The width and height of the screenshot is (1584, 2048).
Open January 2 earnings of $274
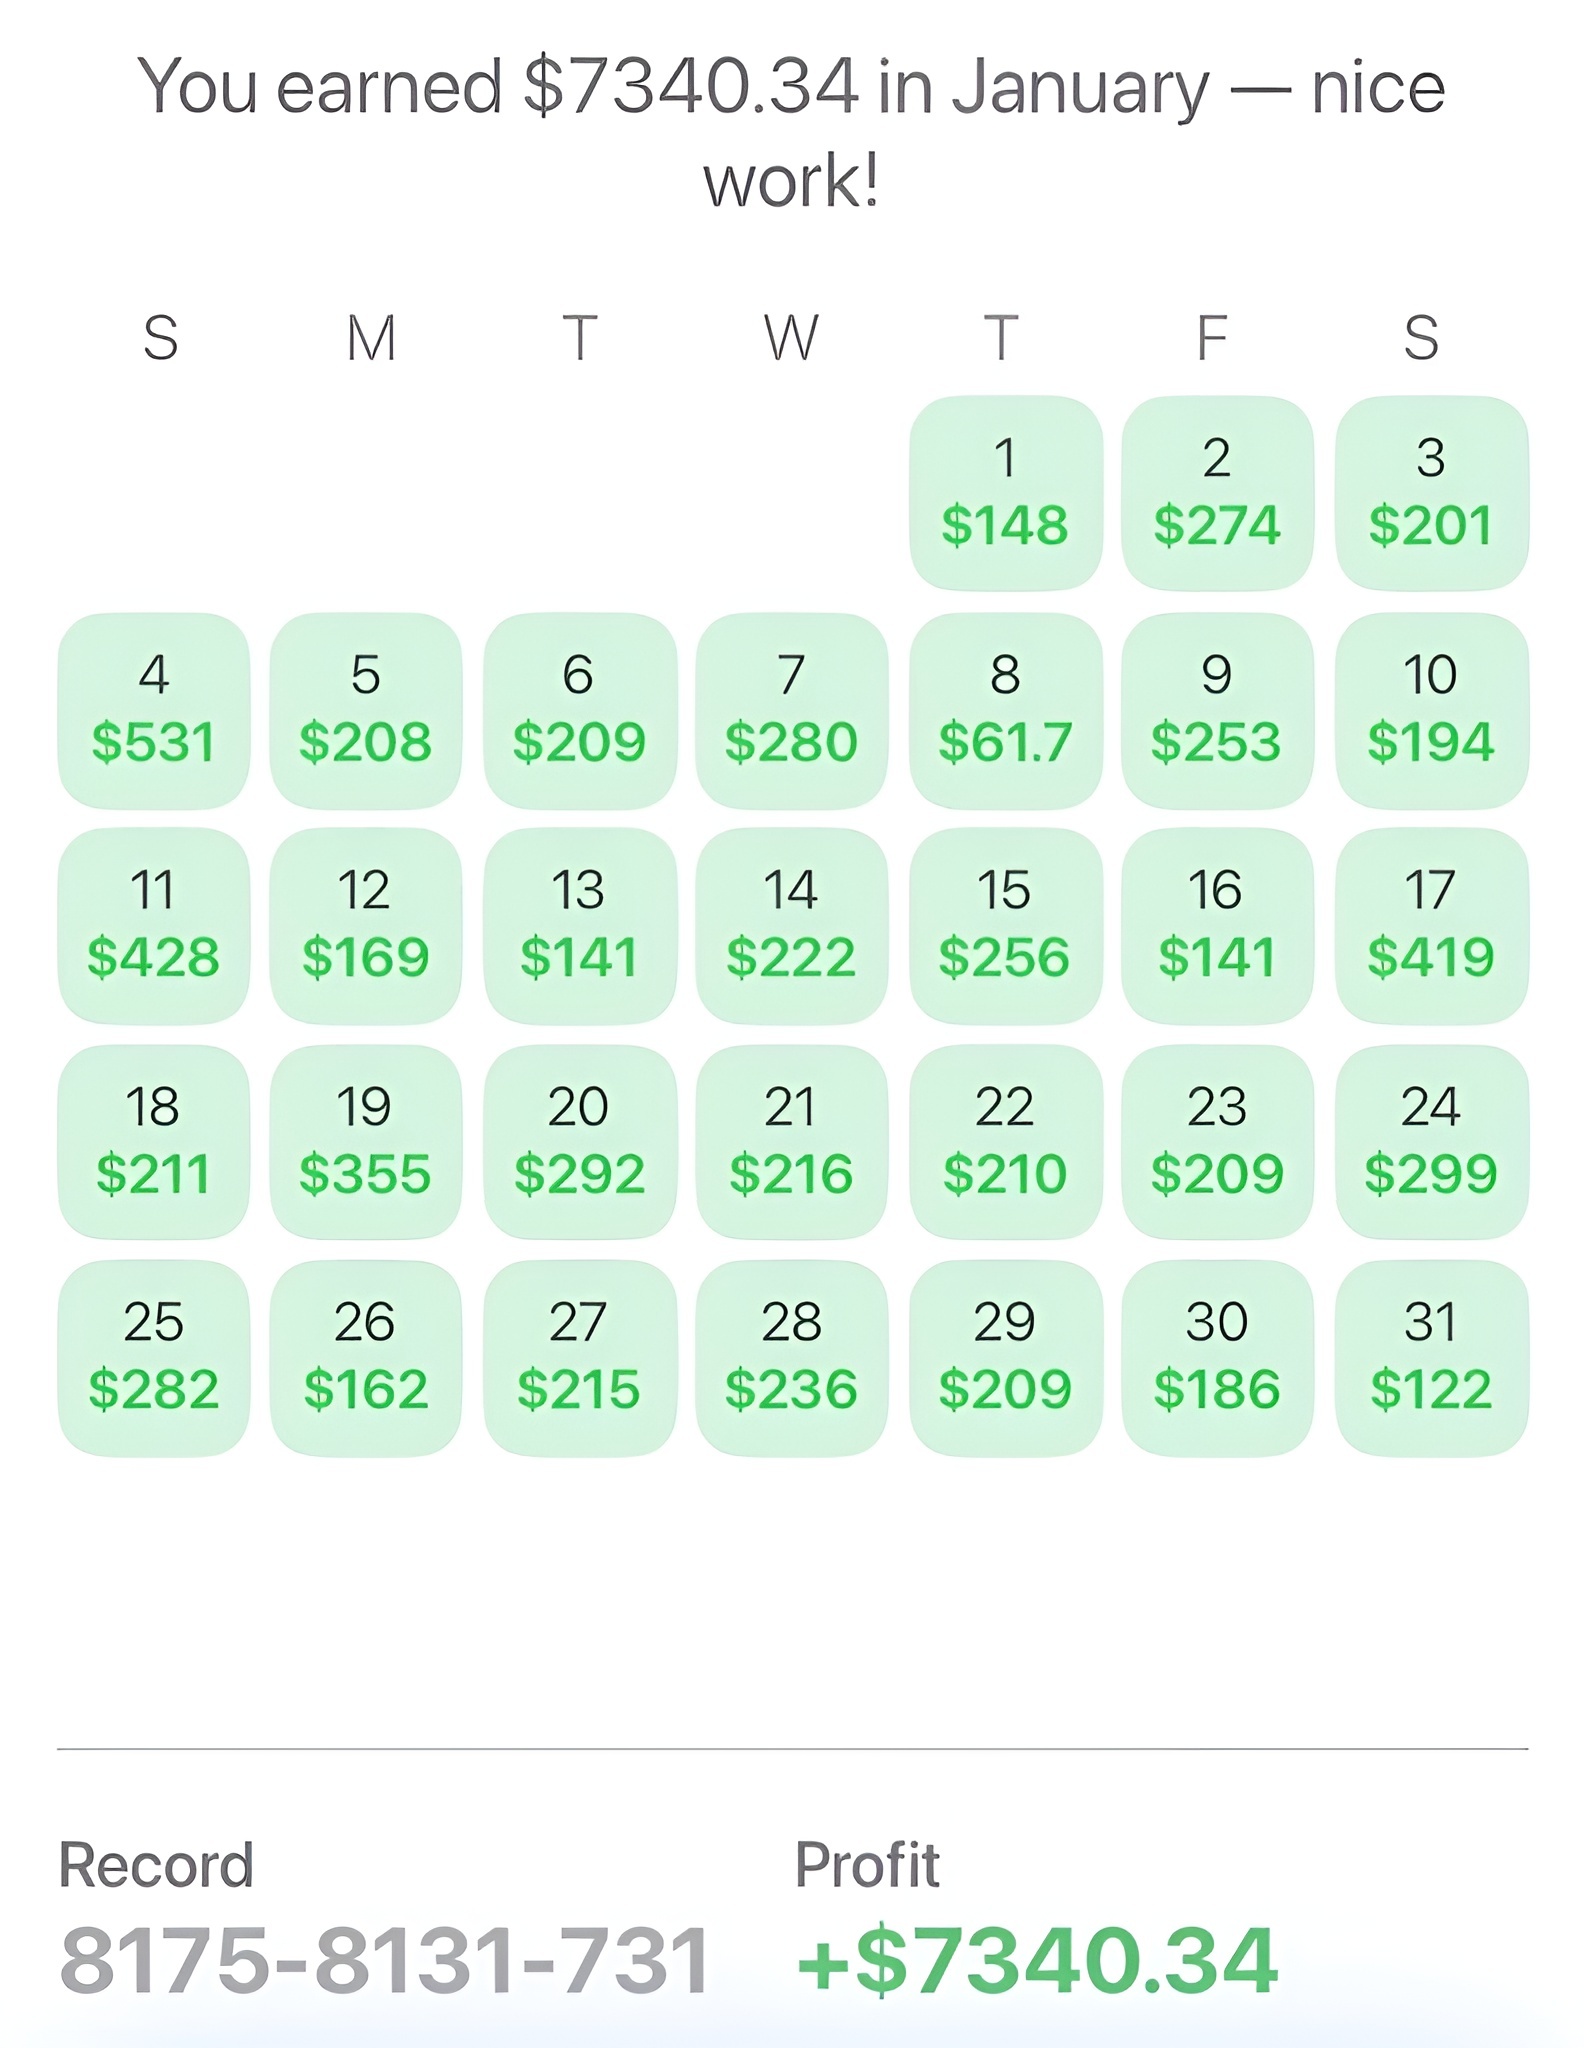coord(1217,493)
